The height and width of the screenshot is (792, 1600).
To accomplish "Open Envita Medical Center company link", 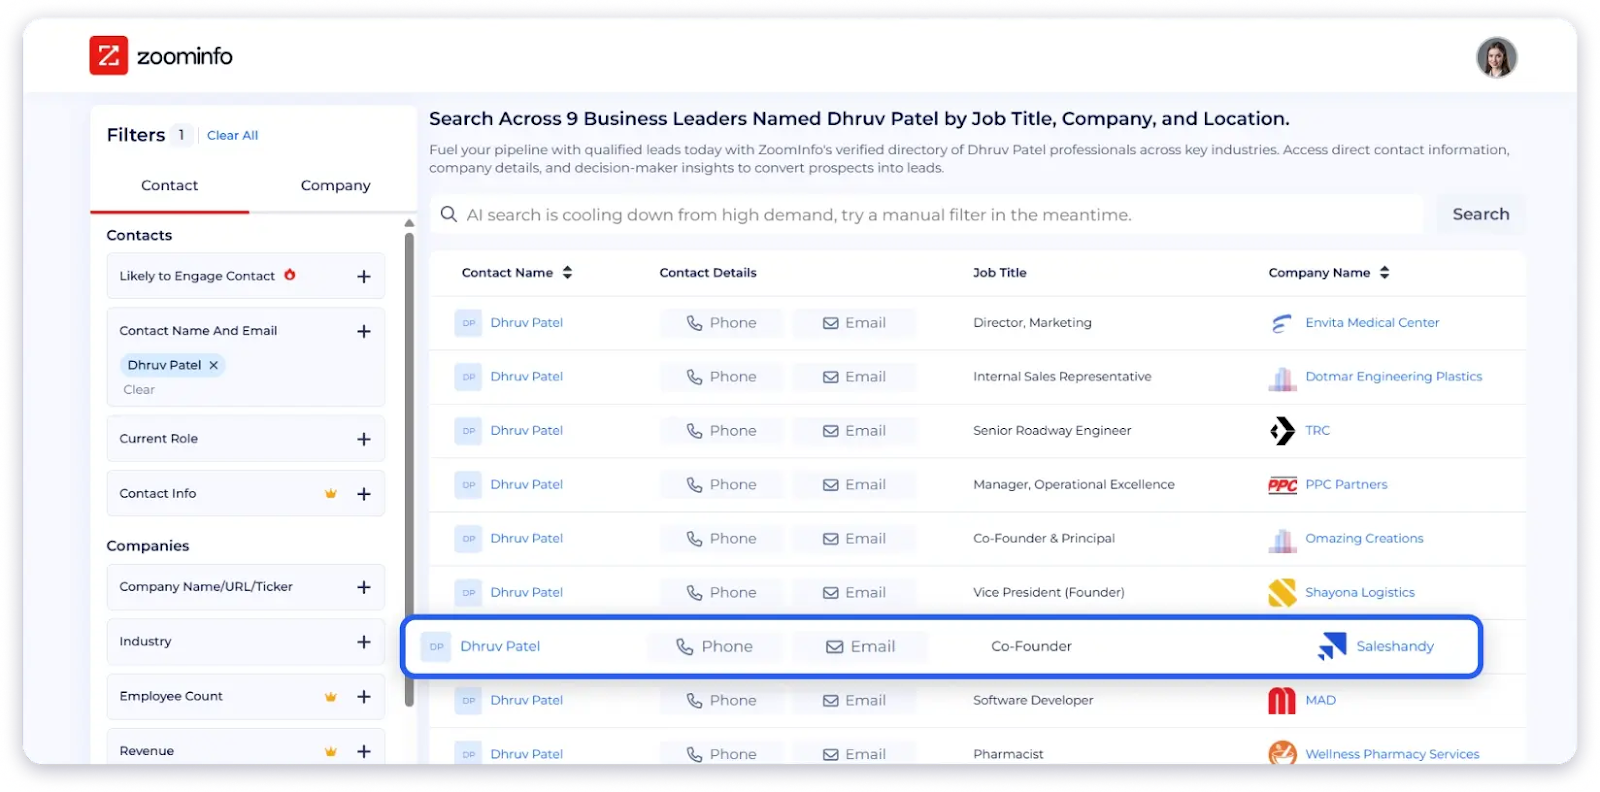I will coord(1372,323).
